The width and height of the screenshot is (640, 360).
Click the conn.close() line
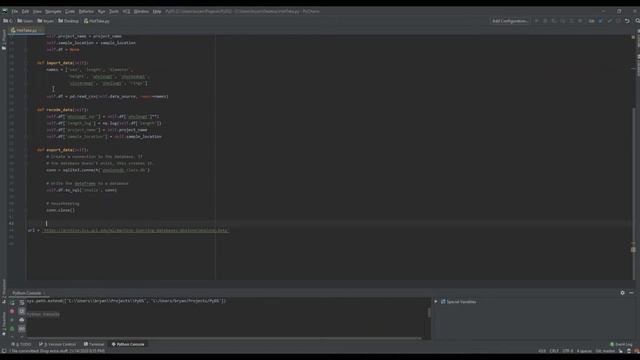pyautogui.click(x=60, y=210)
